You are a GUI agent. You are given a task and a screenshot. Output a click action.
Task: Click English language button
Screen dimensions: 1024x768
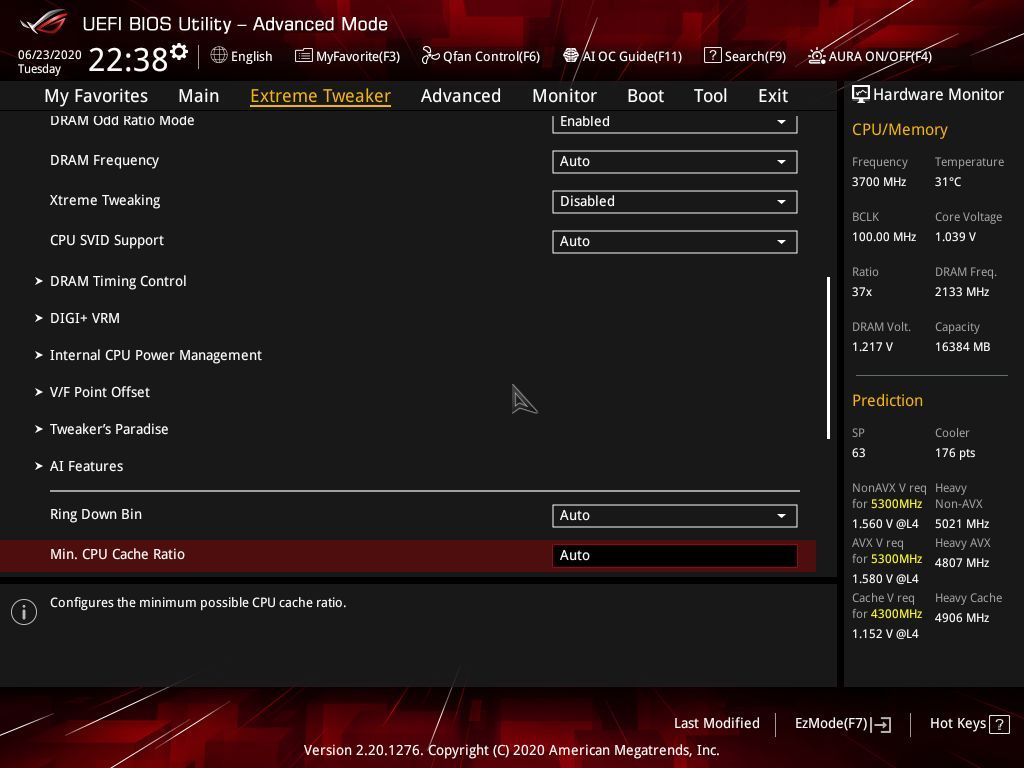(251, 56)
